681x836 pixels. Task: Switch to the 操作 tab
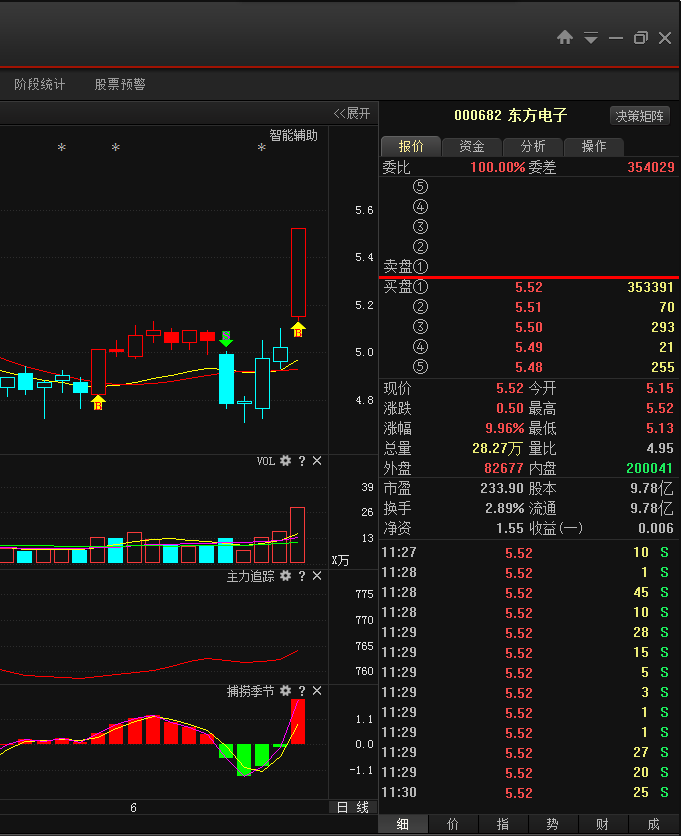click(594, 146)
